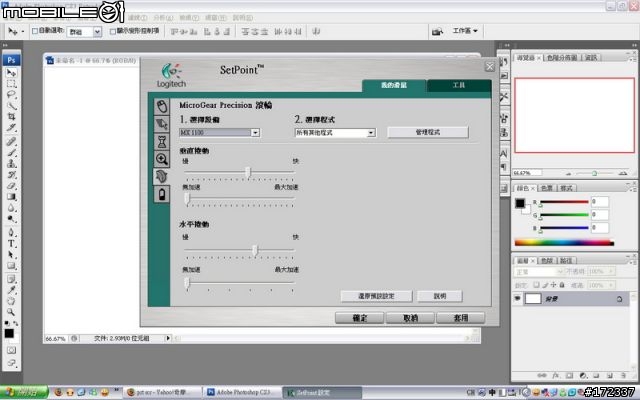The image size is (640, 400).
Task: Open SetPoint zoom settings magnifier icon
Action: [x=162, y=159]
